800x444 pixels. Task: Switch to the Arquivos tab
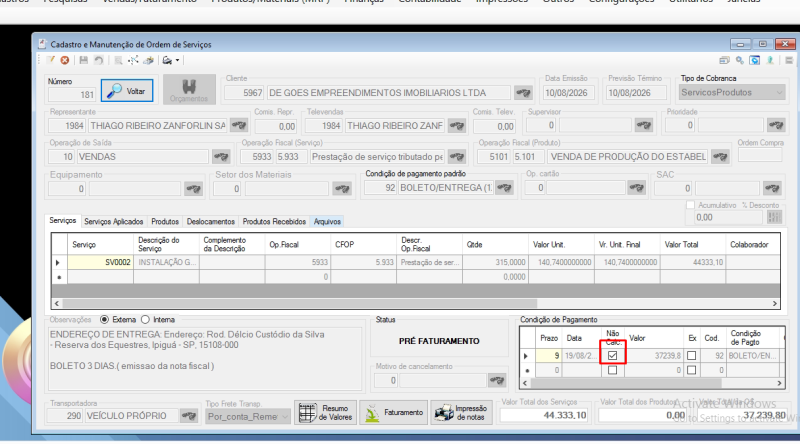327,221
